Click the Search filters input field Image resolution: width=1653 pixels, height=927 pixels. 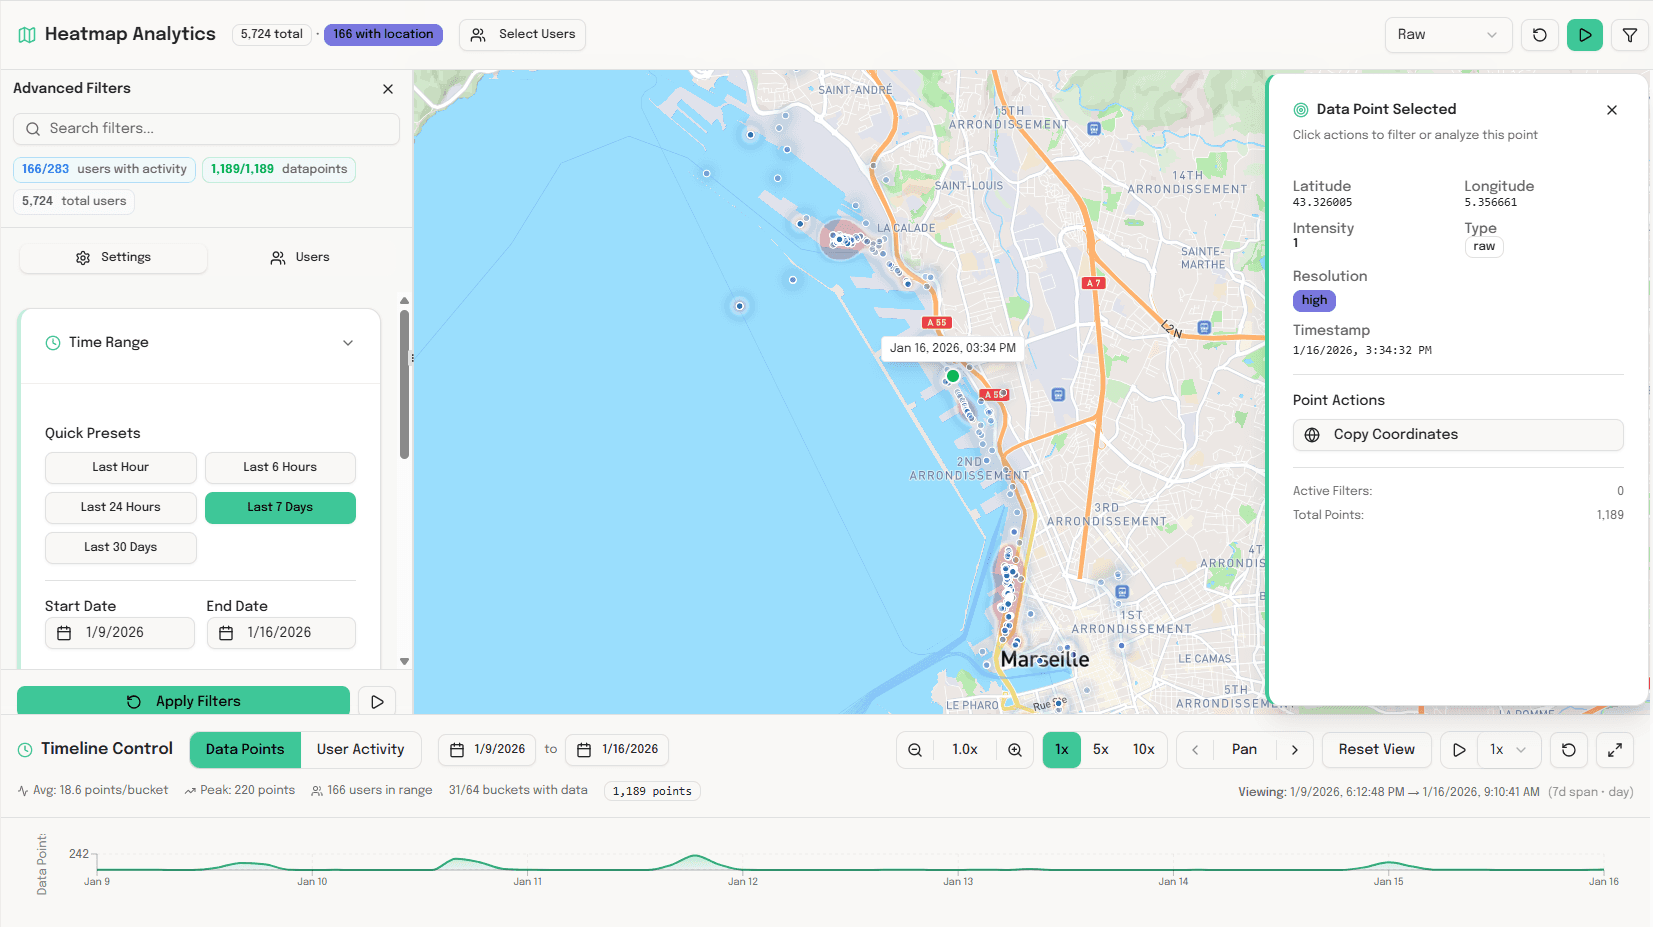206,129
